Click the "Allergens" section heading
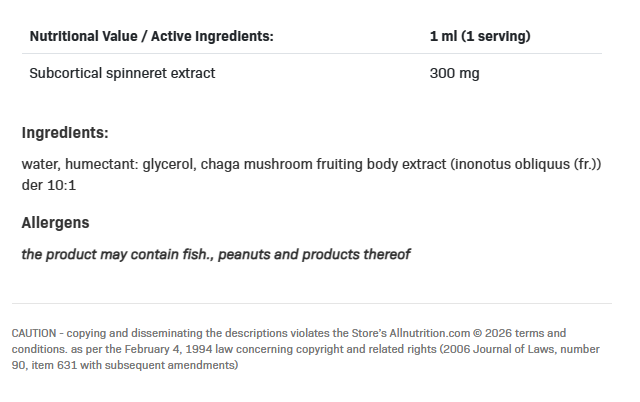This screenshot has height=402, width=640. click(56, 222)
